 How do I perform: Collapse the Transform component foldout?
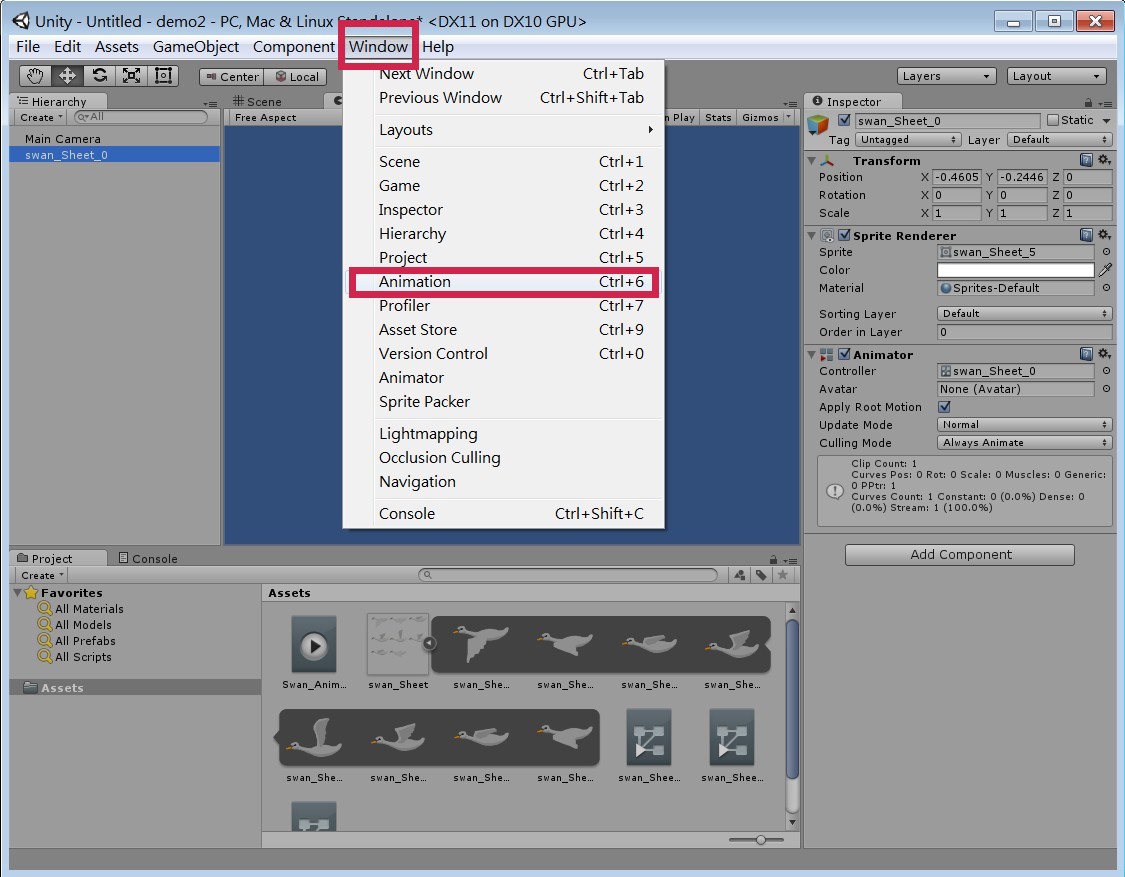click(811, 161)
